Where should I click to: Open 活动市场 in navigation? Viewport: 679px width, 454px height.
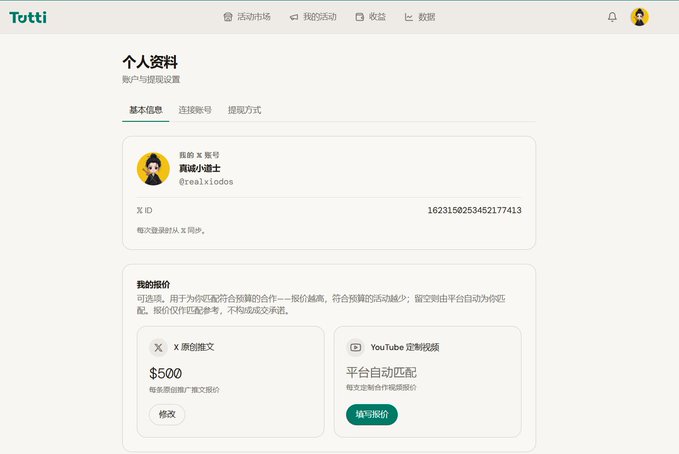[247, 17]
